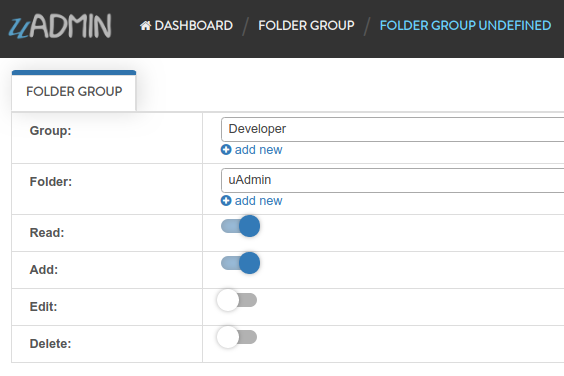Enable the Edit toggle
Image resolution: width=564 pixels, height=376 pixels.
click(x=237, y=300)
